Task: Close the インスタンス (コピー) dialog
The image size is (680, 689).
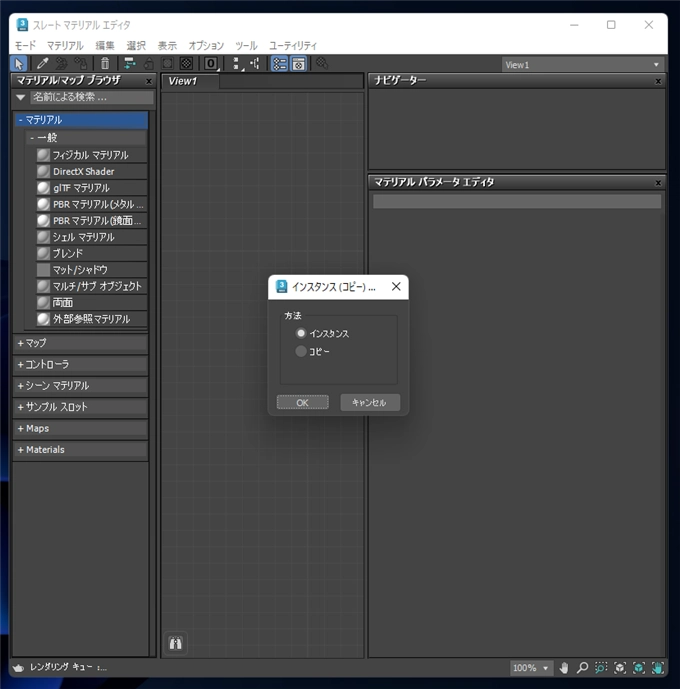Action: tap(396, 286)
